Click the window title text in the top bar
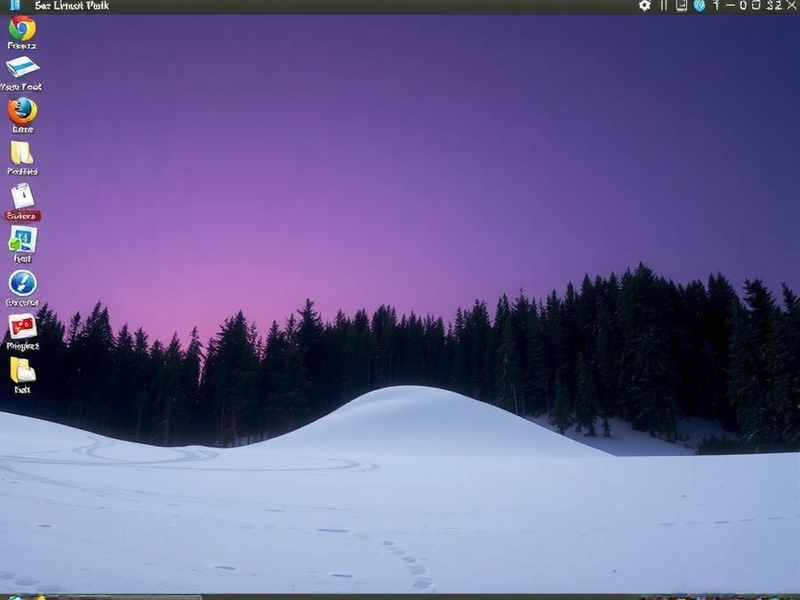This screenshot has height=600, width=800. tap(70, 7)
